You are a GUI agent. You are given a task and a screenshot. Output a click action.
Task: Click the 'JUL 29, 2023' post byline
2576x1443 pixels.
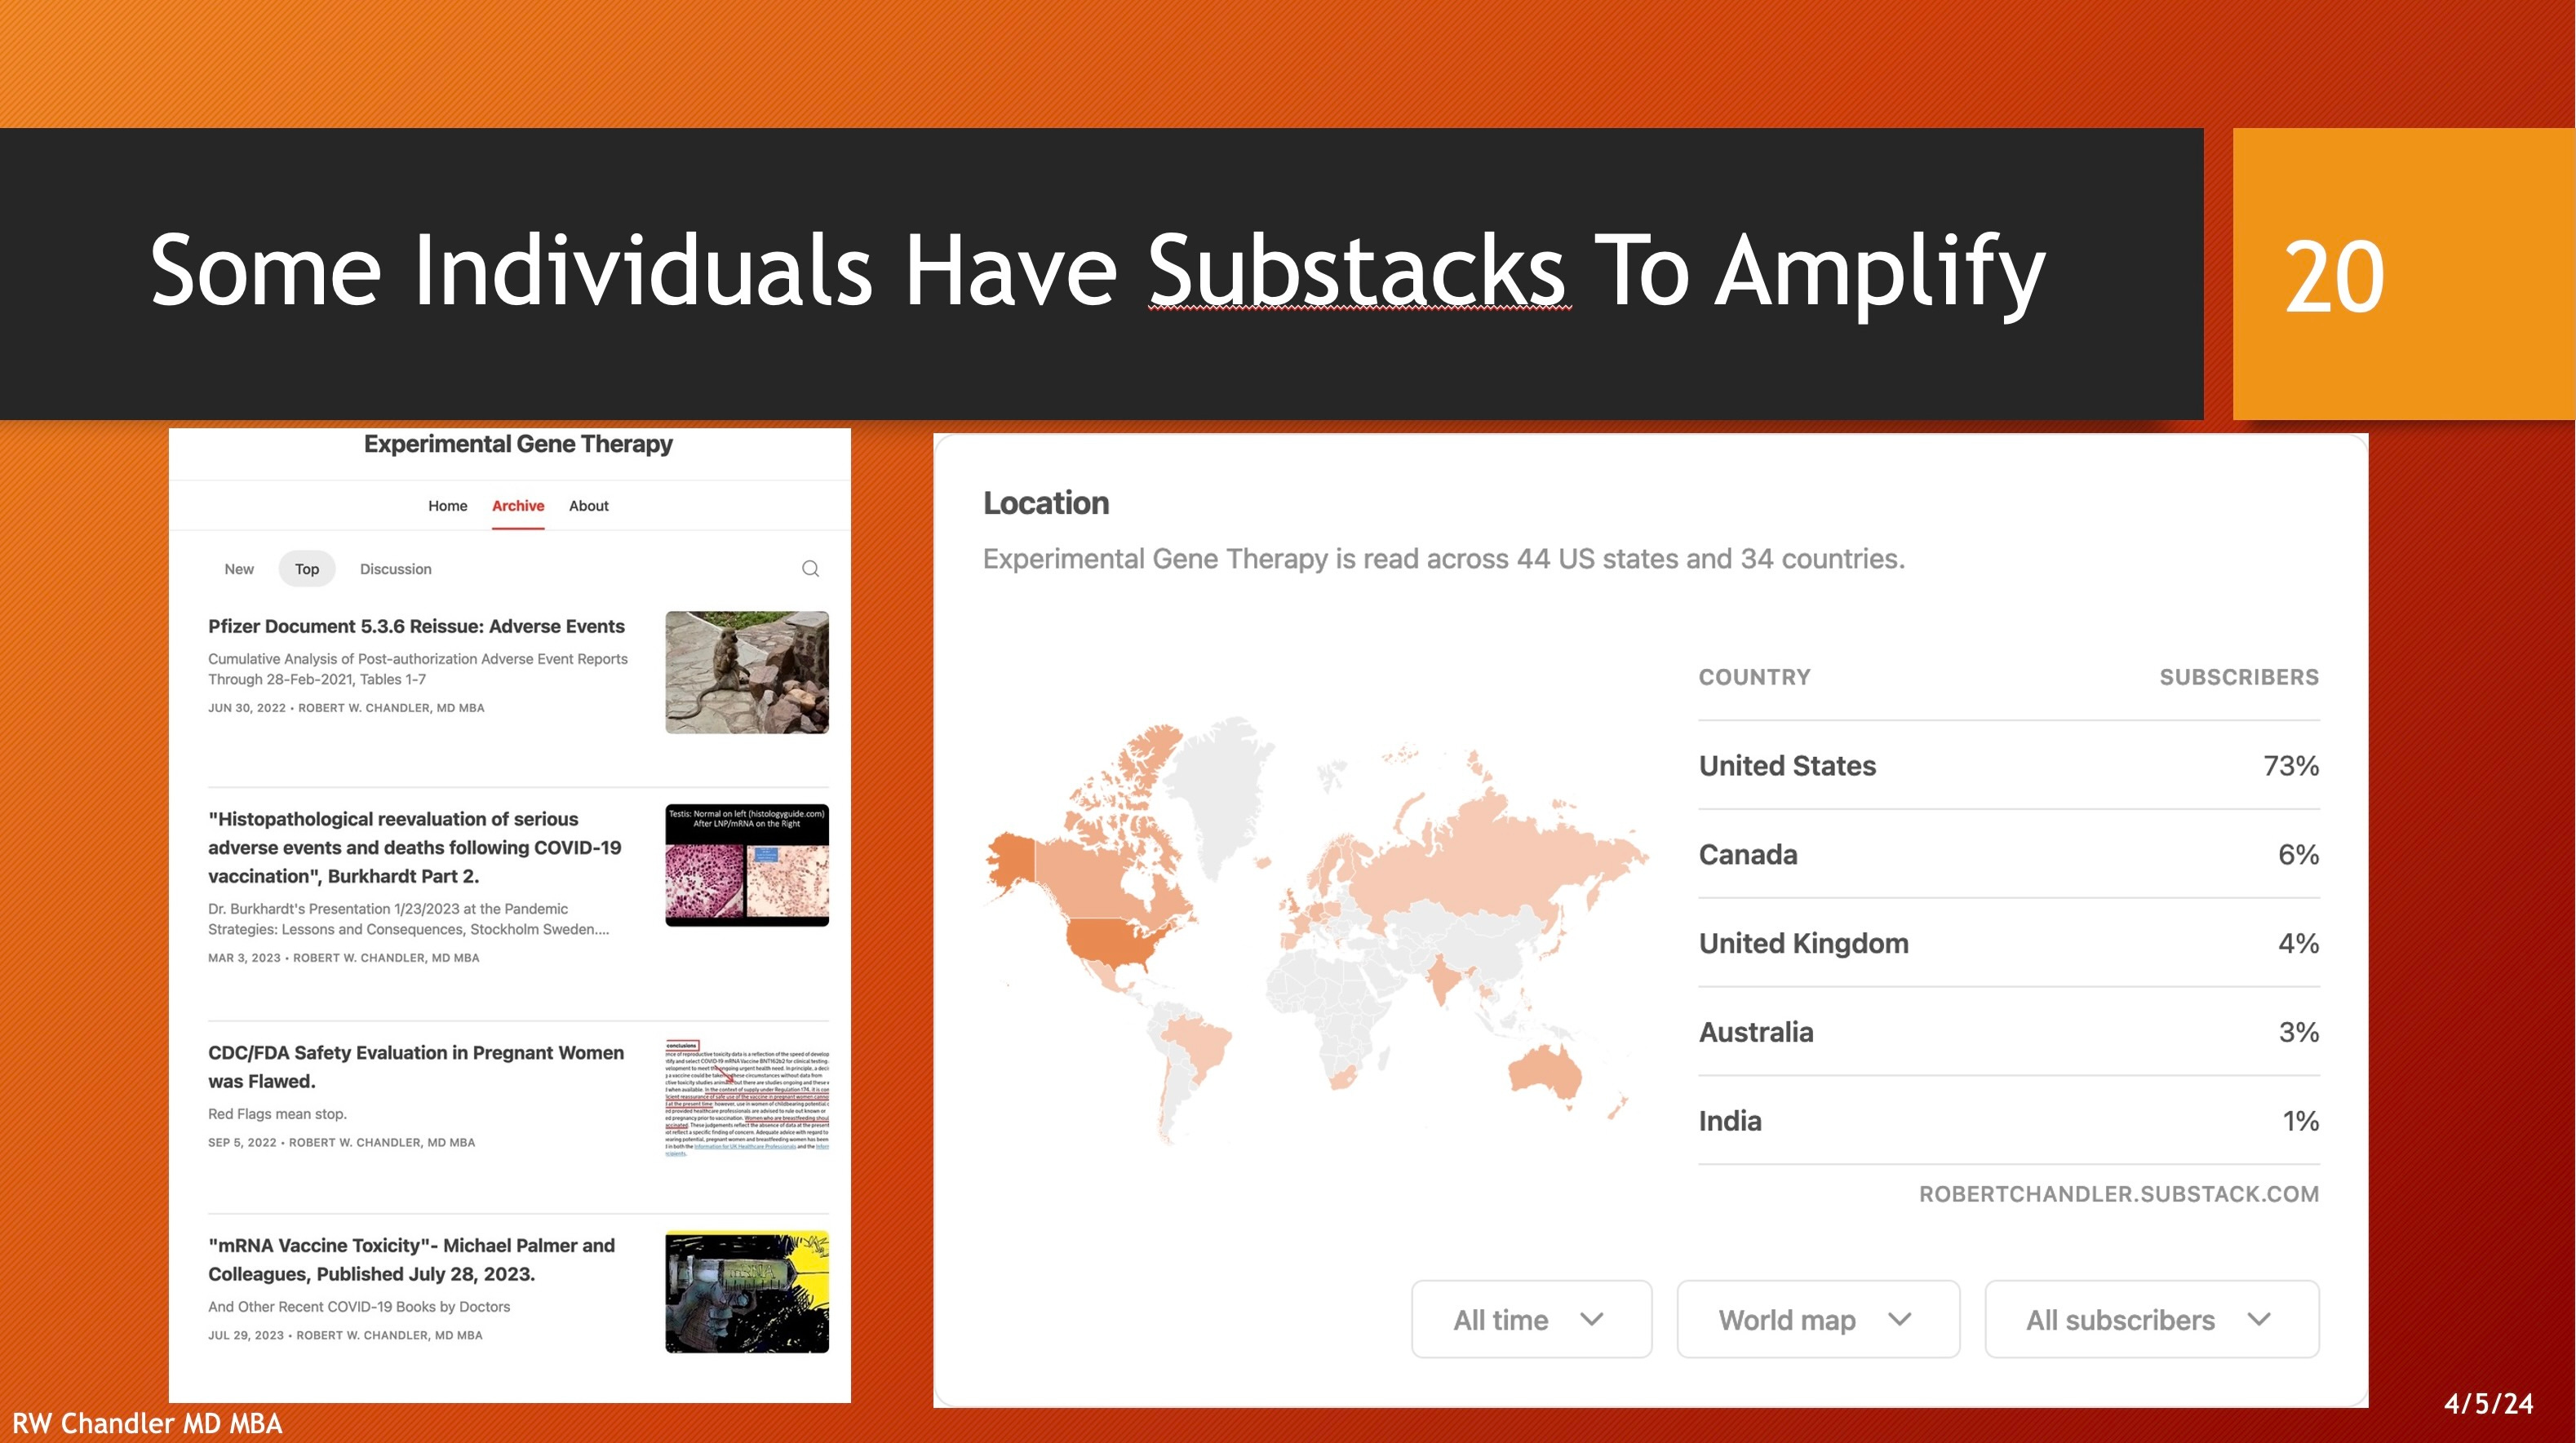tap(345, 1336)
